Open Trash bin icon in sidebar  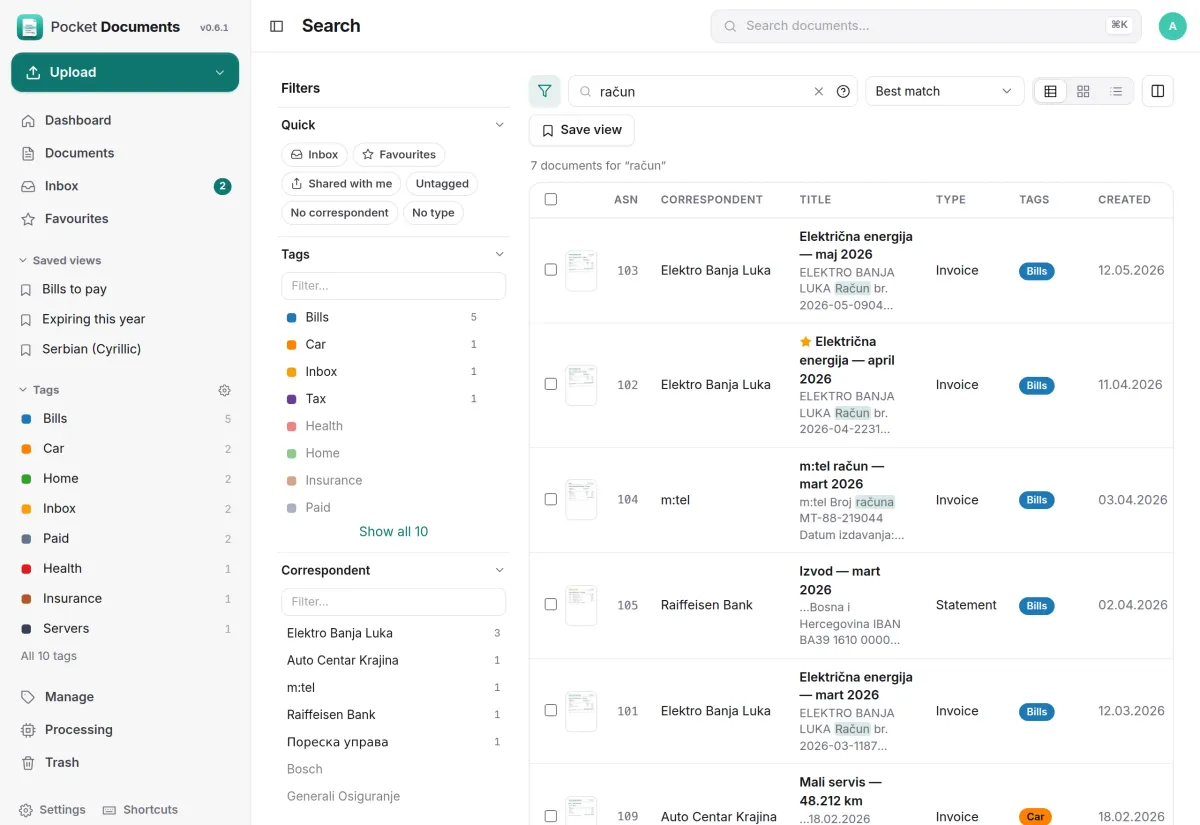coord(28,763)
